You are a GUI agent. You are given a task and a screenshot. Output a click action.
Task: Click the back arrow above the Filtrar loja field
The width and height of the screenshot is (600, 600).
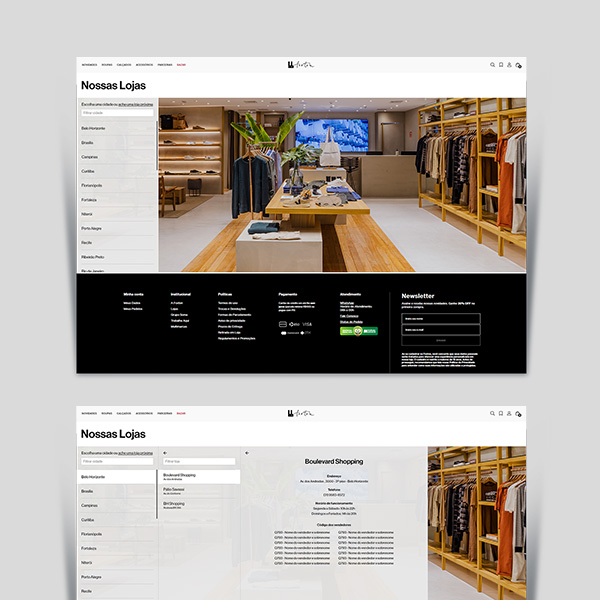click(x=165, y=452)
